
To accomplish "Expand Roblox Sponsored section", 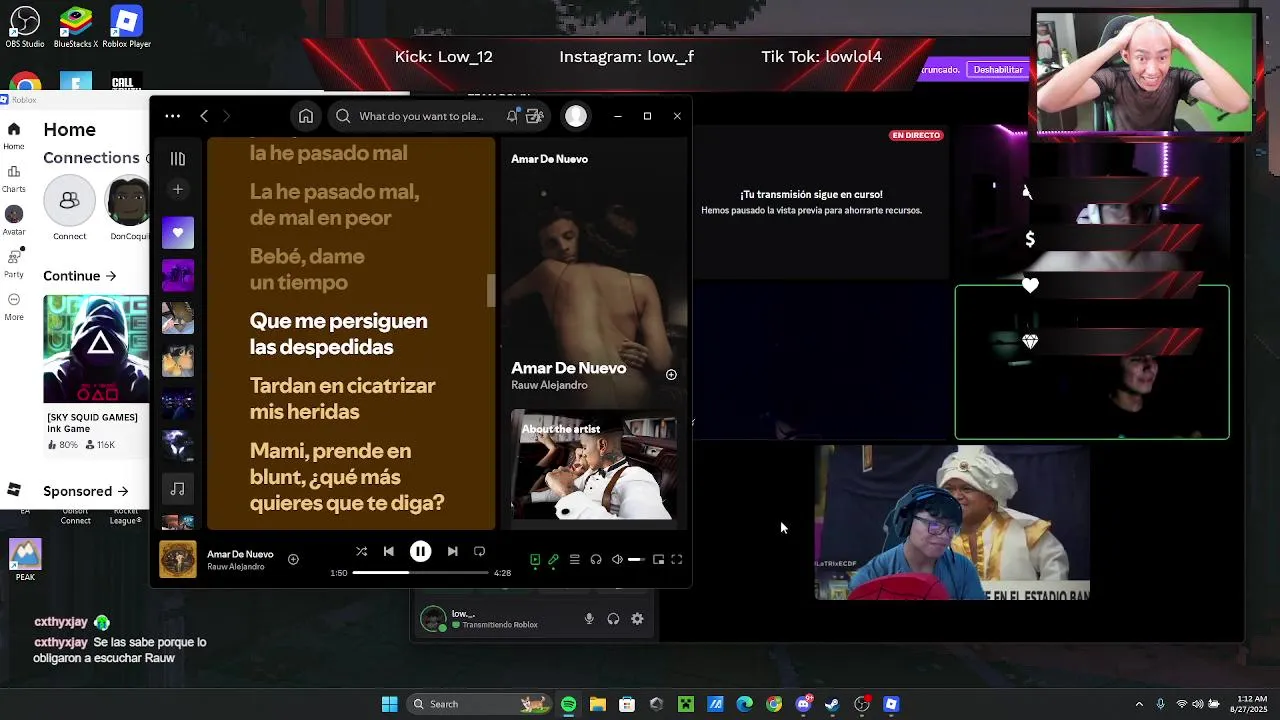I will (86, 491).
